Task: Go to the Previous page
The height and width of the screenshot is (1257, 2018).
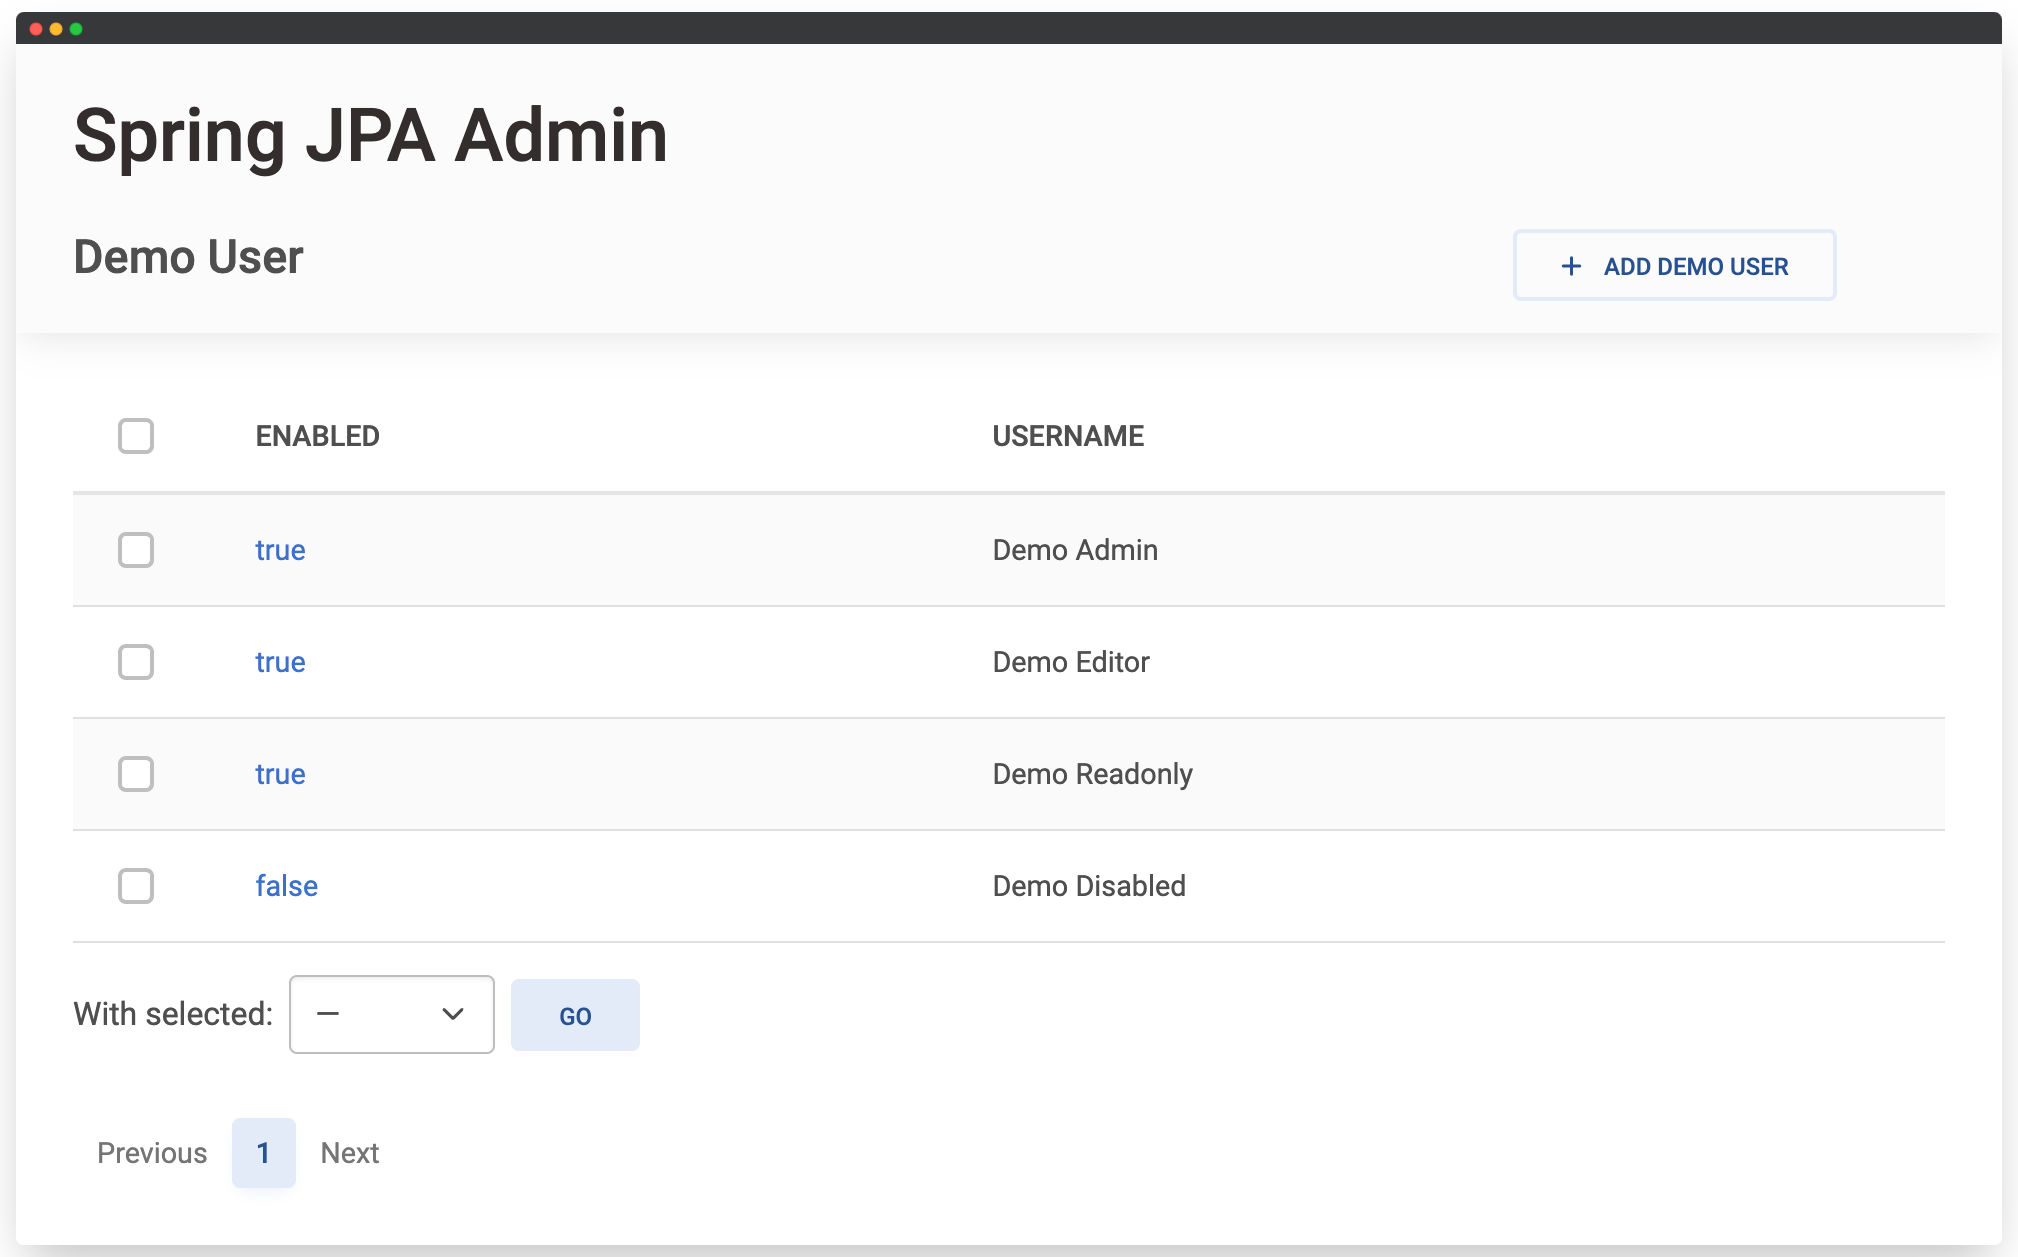Action: pos(152,1153)
